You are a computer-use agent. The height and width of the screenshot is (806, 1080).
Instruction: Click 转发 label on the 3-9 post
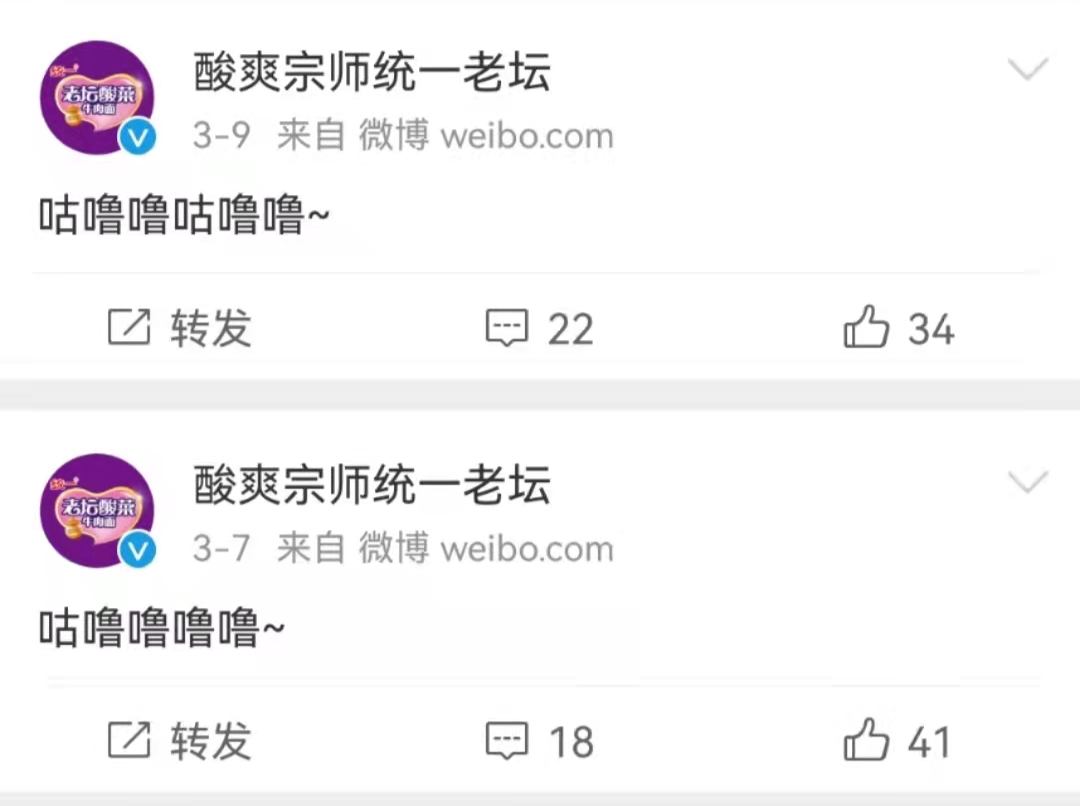(x=211, y=328)
